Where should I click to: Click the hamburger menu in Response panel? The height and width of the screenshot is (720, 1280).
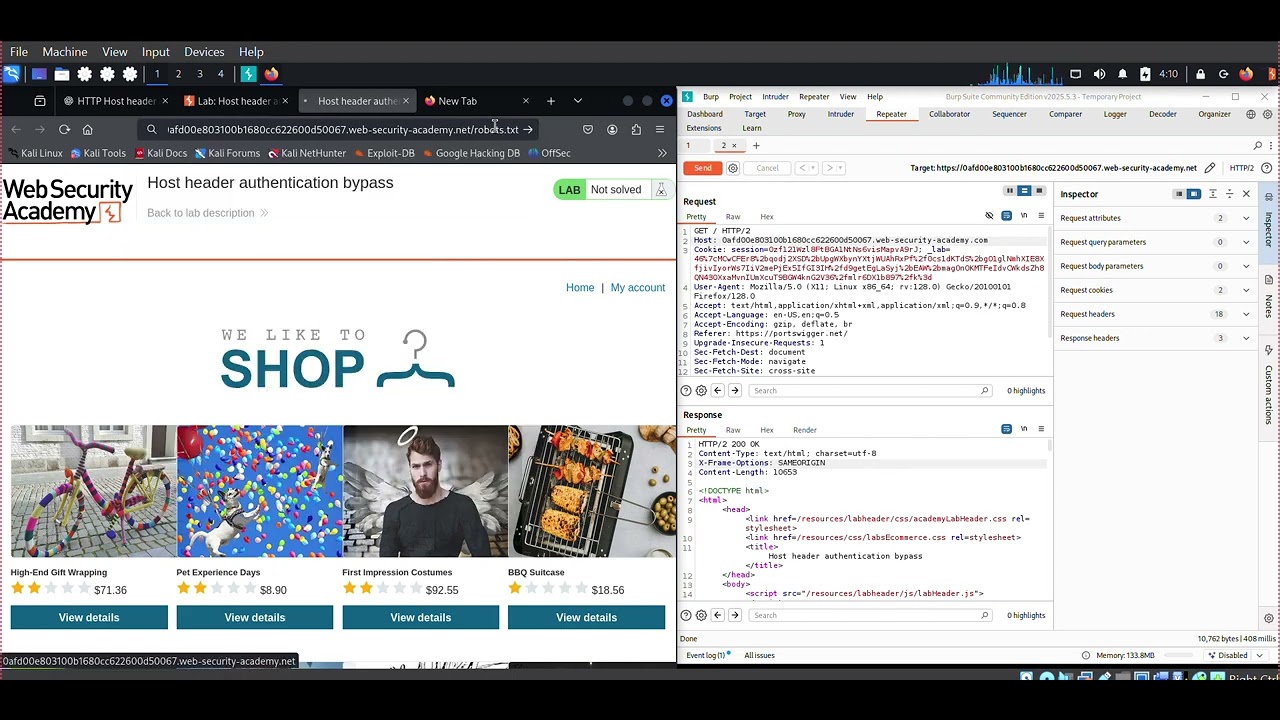tap(1041, 429)
